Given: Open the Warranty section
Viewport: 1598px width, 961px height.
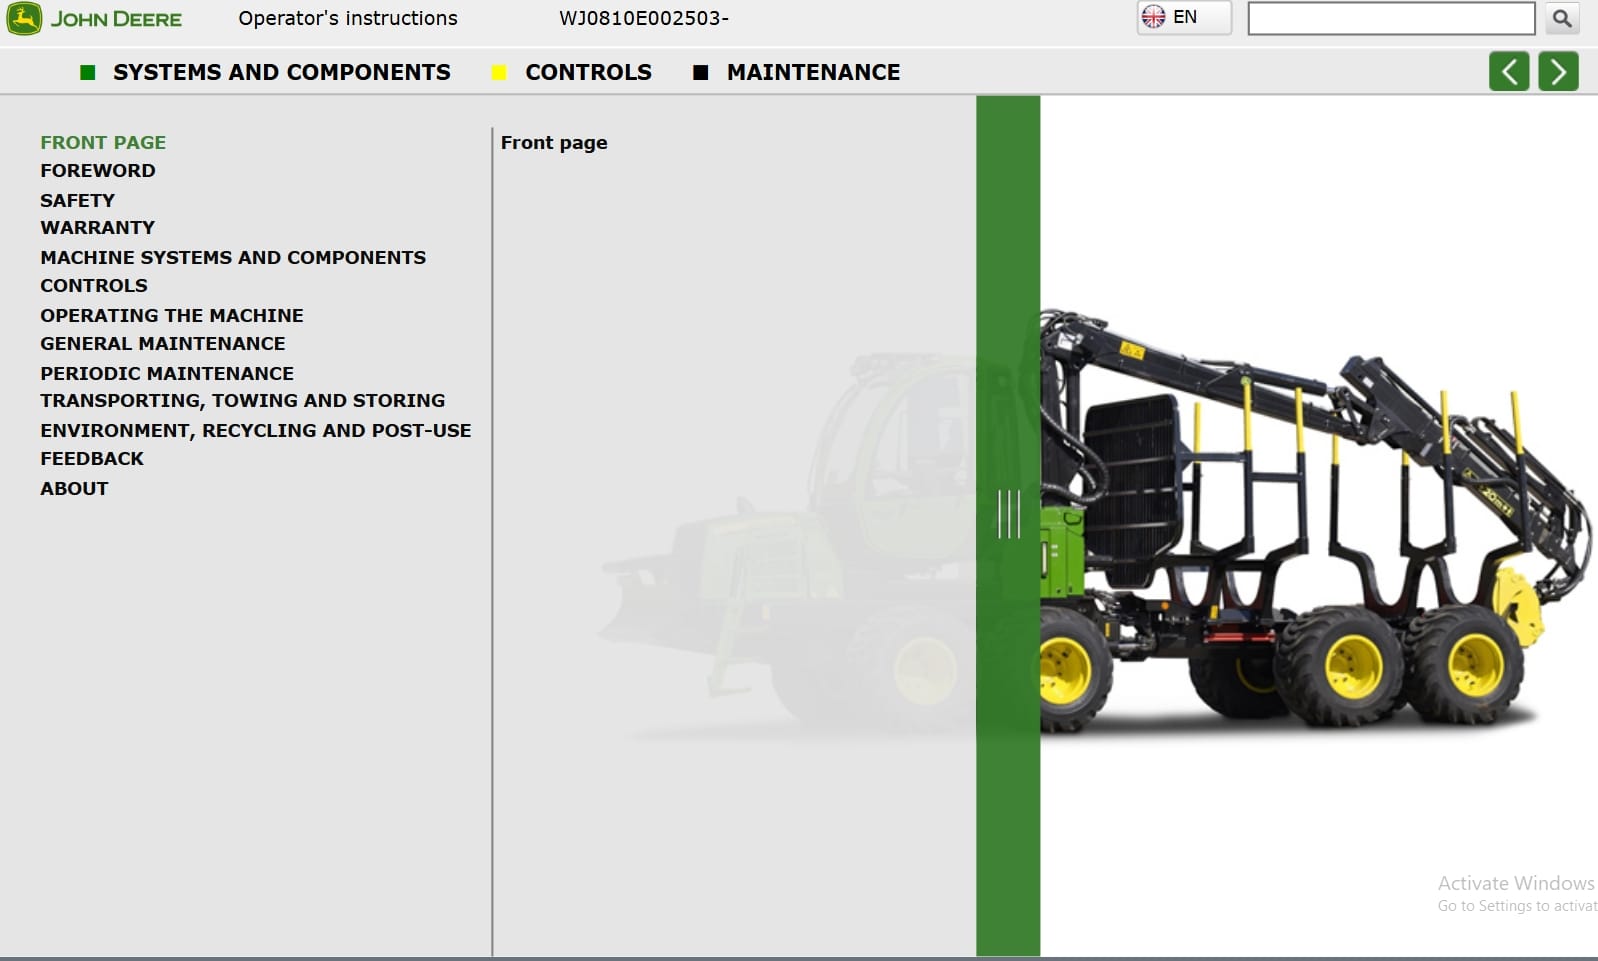Looking at the screenshot, I should coord(97,228).
